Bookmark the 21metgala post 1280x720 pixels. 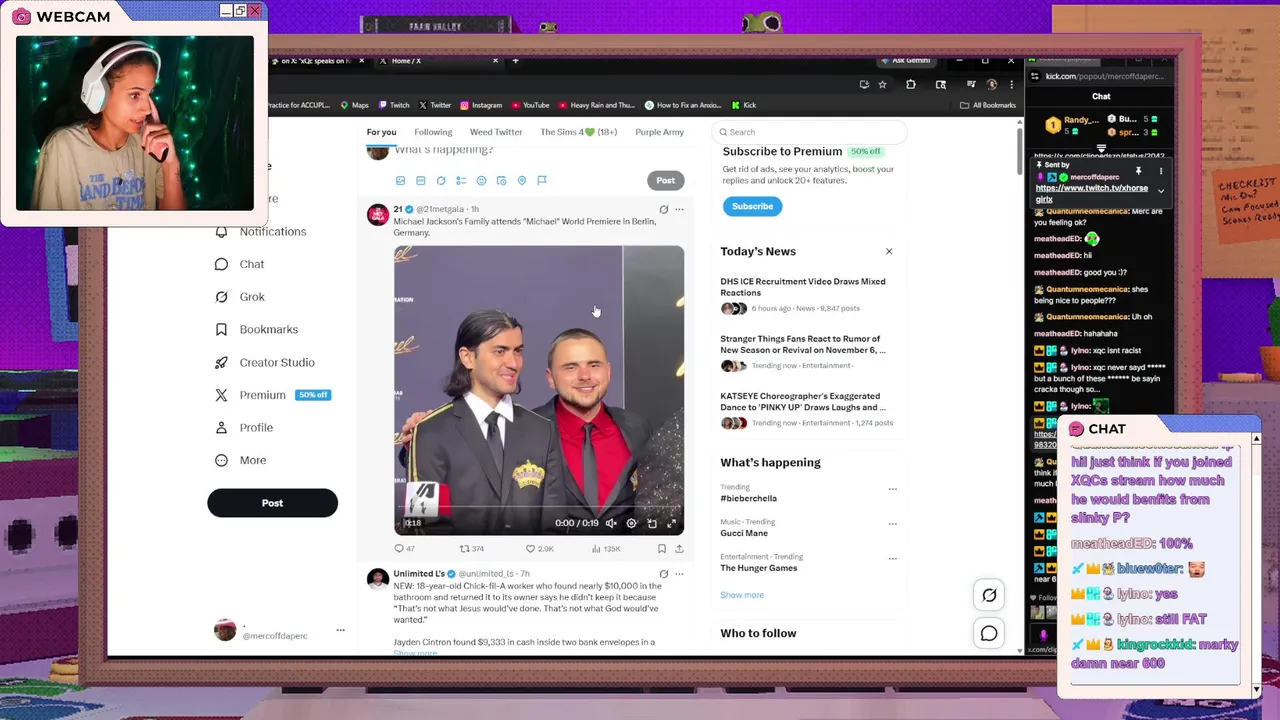coord(661,548)
